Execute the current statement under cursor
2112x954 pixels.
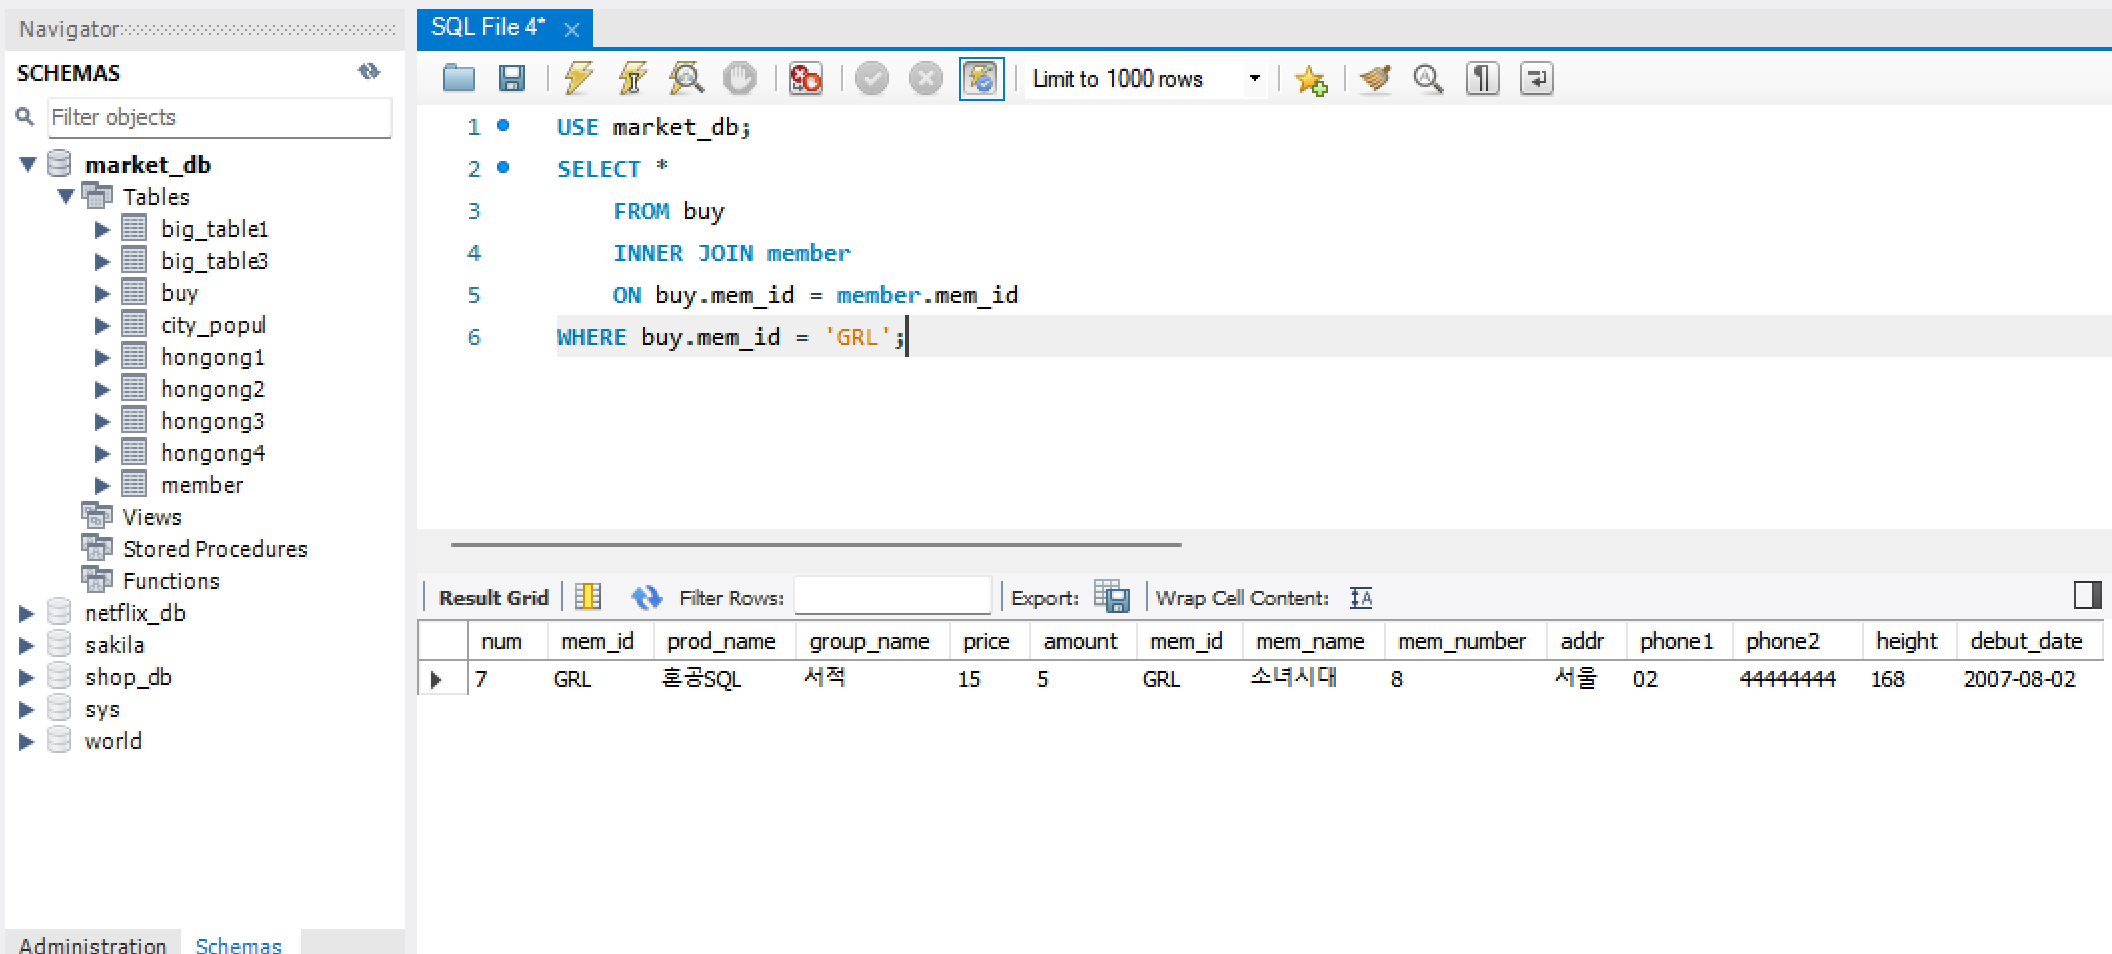click(631, 78)
